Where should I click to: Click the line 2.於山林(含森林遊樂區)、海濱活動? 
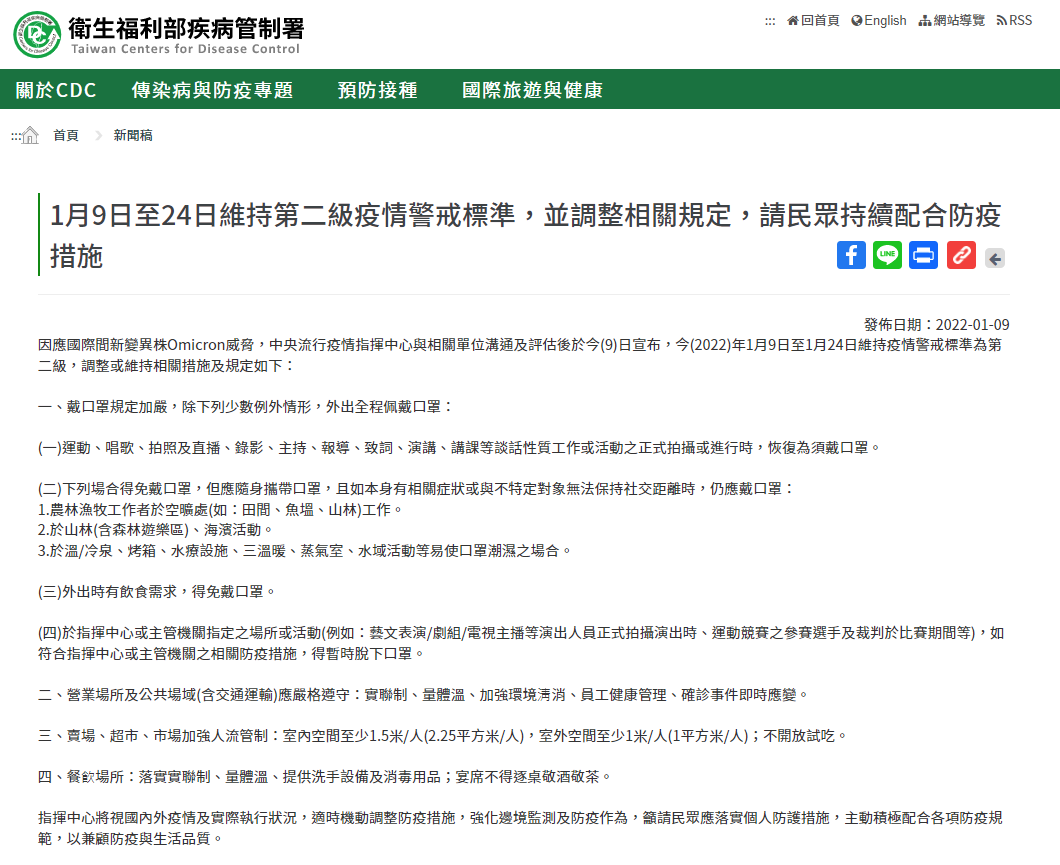click(x=155, y=530)
